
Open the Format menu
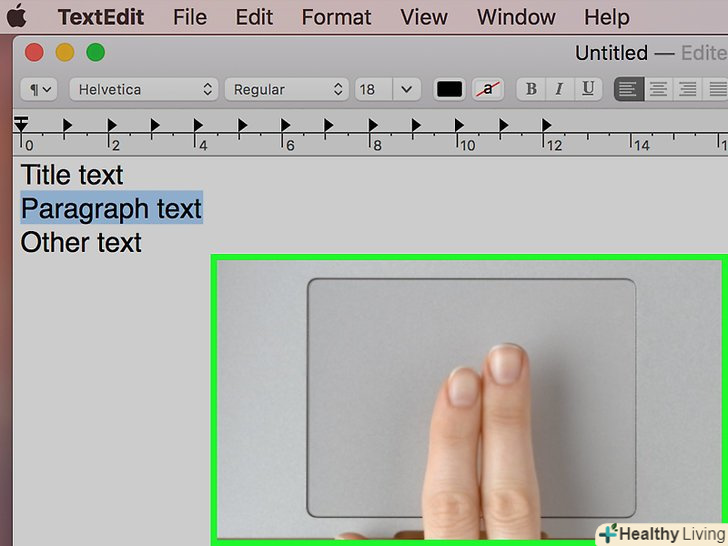tap(336, 18)
